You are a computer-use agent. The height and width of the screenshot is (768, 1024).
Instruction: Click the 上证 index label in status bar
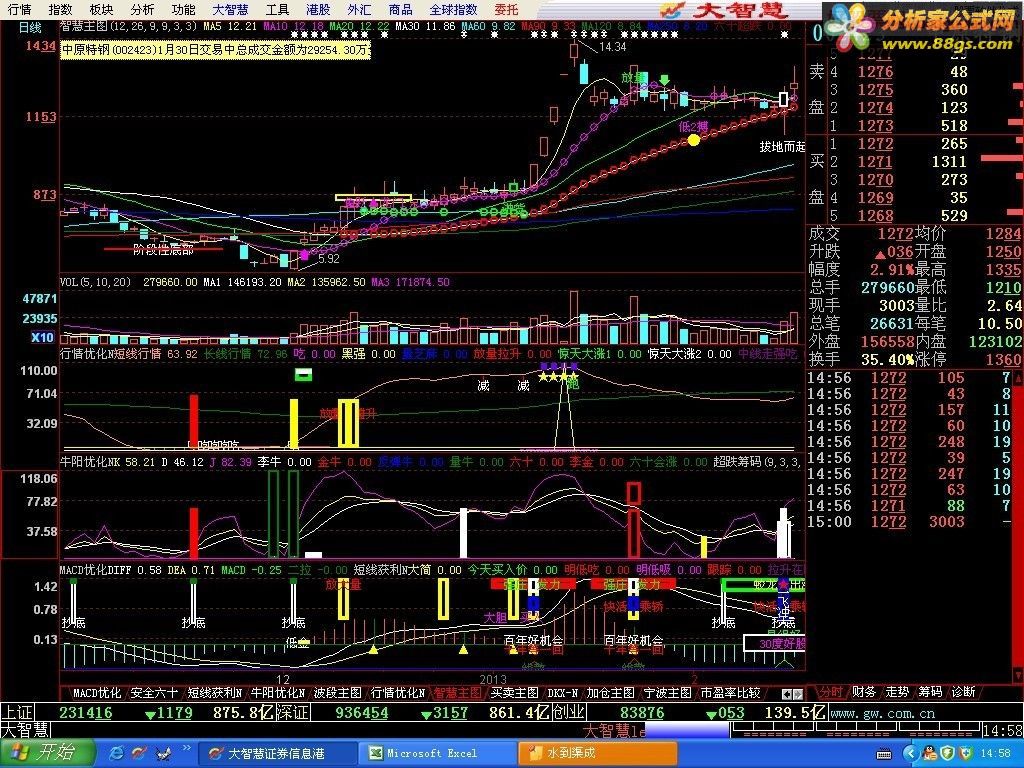[x=18, y=712]
